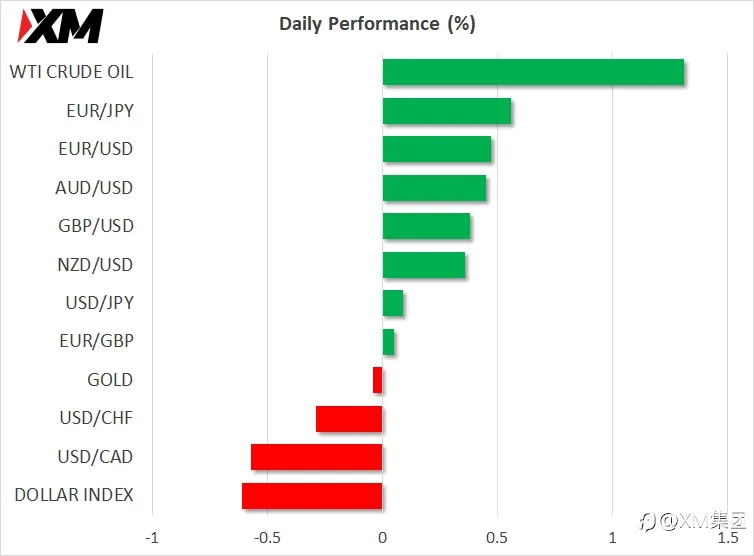
Task: Click the Weibo watermark icon
Action: tap(648, 522)
